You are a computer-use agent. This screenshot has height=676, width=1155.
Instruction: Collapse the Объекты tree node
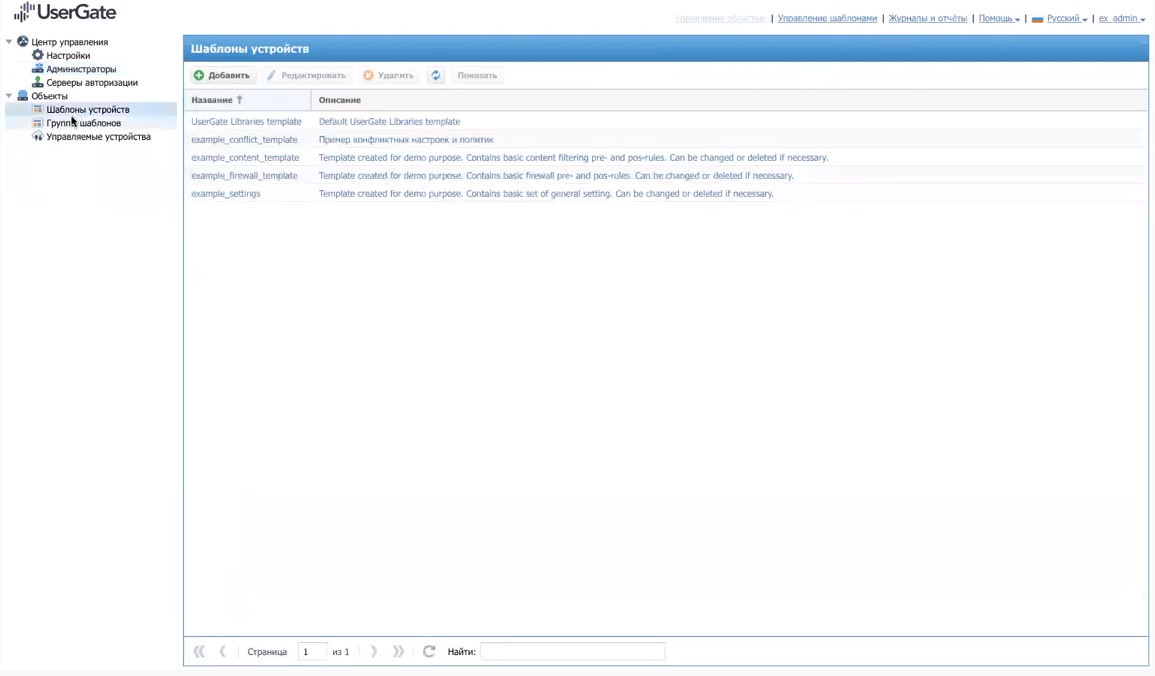tap(9, 96)
